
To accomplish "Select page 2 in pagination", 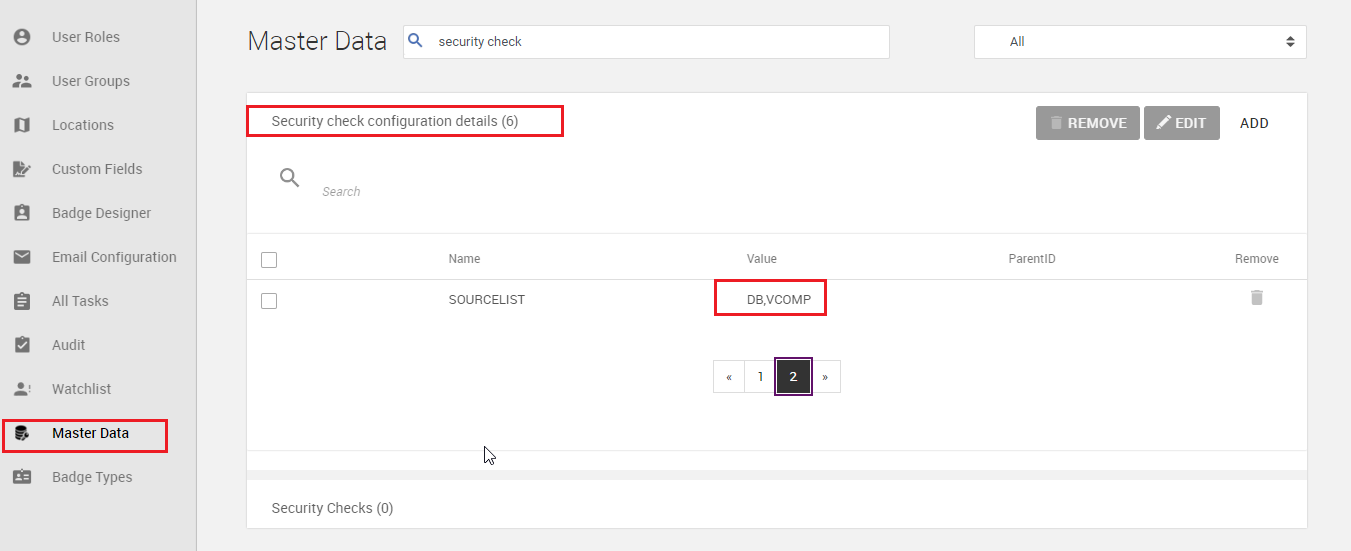I will coord(793,377).
